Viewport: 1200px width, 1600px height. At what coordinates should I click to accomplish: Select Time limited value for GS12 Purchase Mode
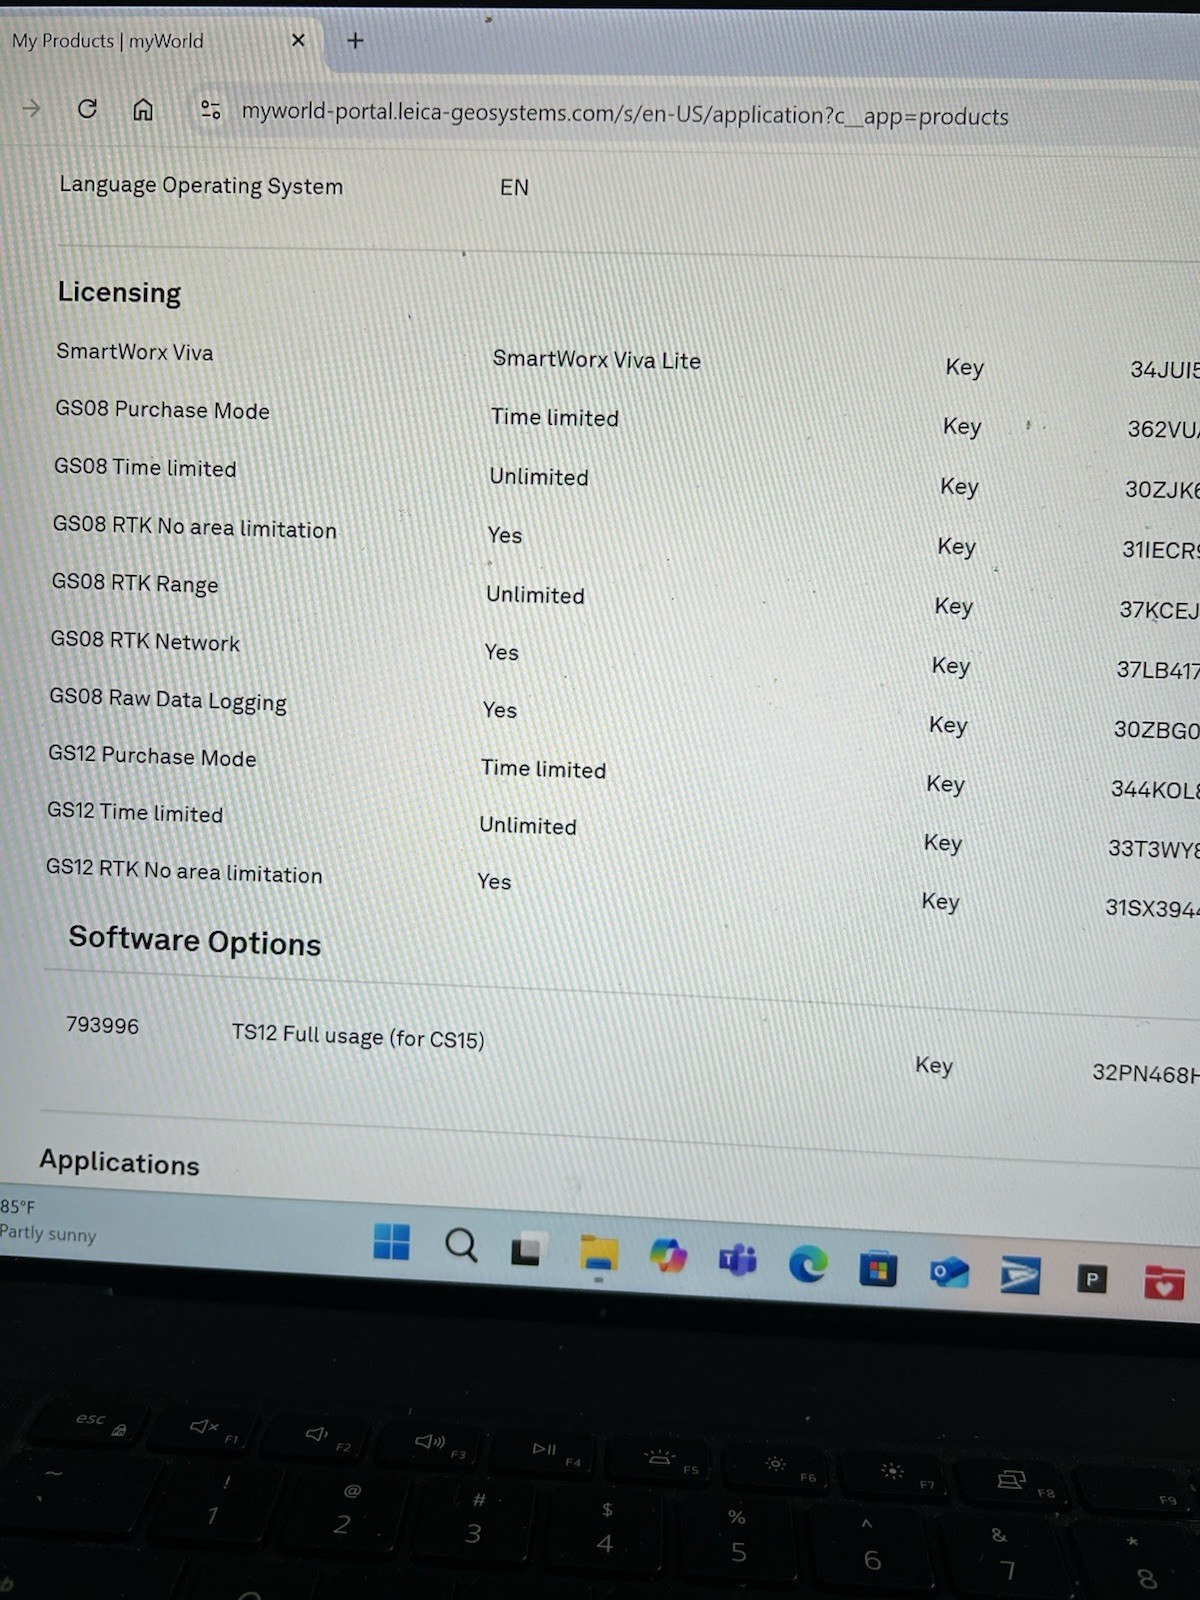(x=543, y=769)
